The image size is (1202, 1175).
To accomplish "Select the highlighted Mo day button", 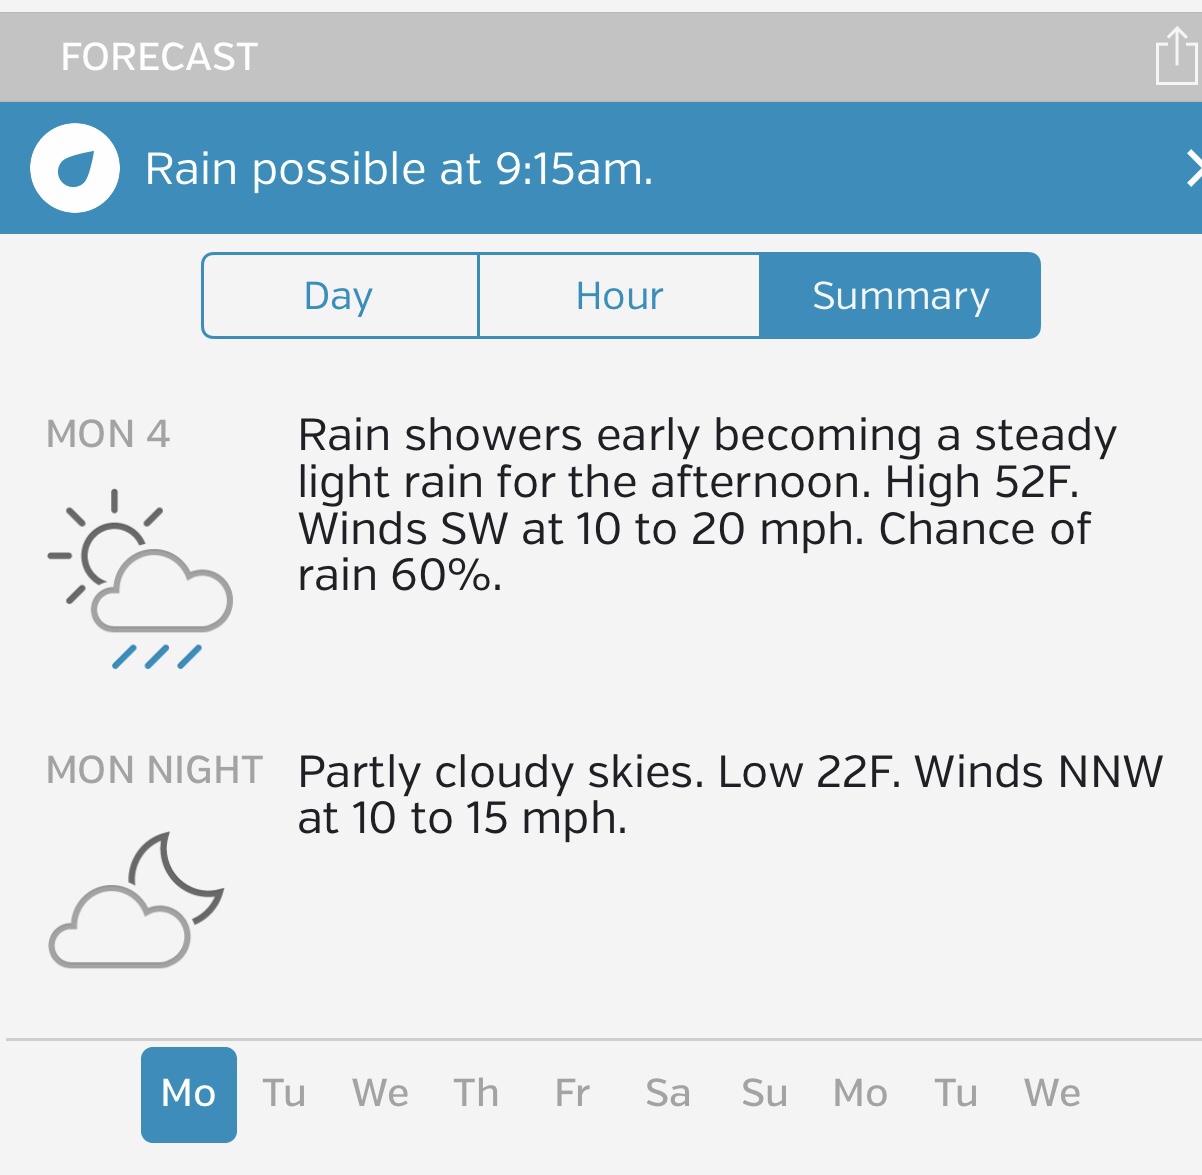I will 189,1094.
